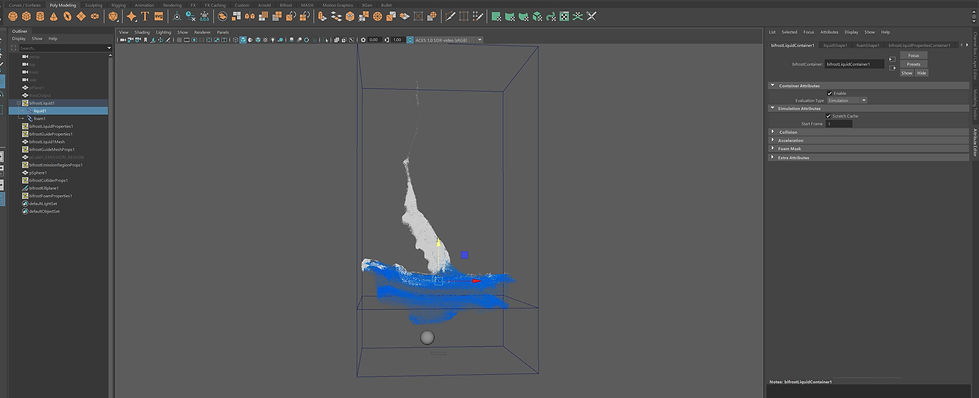Click the highlighted blue shading icon in viewport toolbar
Viewport: 979px width, 398px height.
(x=243, y=39)
